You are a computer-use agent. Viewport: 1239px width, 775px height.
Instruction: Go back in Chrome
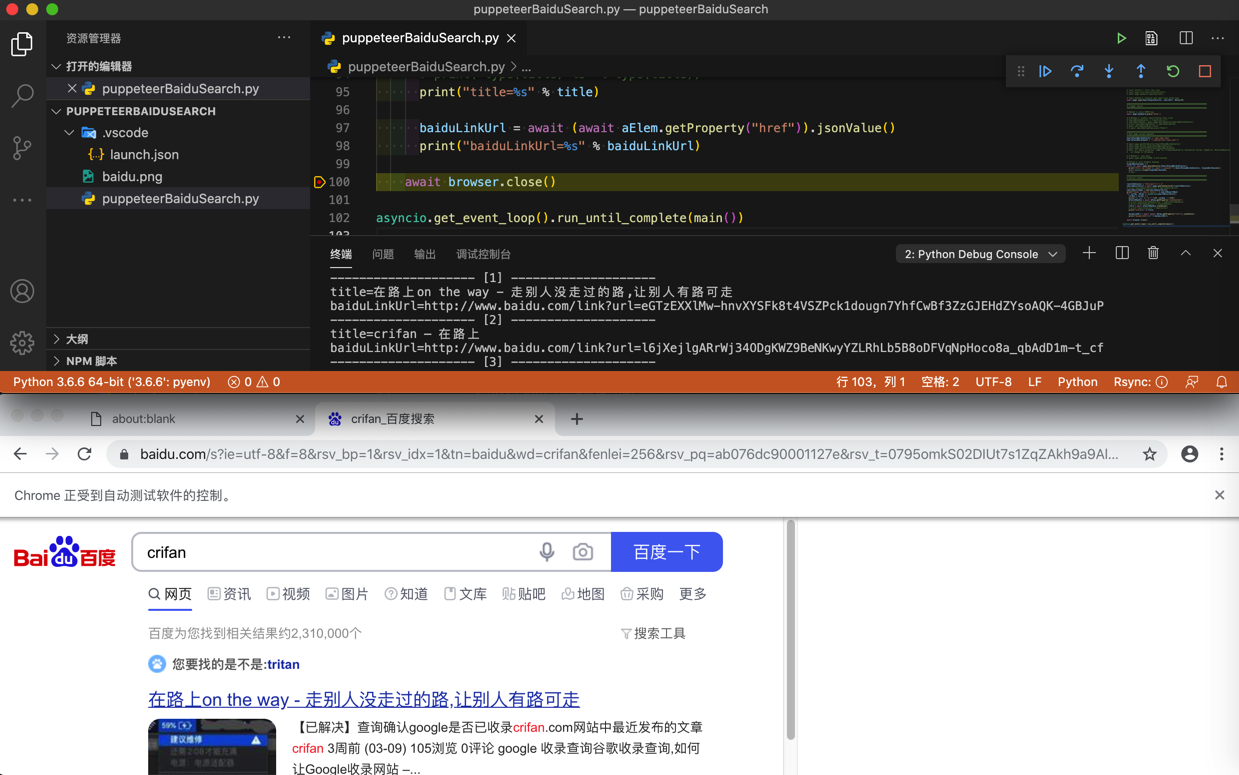[x=20, y=454]
